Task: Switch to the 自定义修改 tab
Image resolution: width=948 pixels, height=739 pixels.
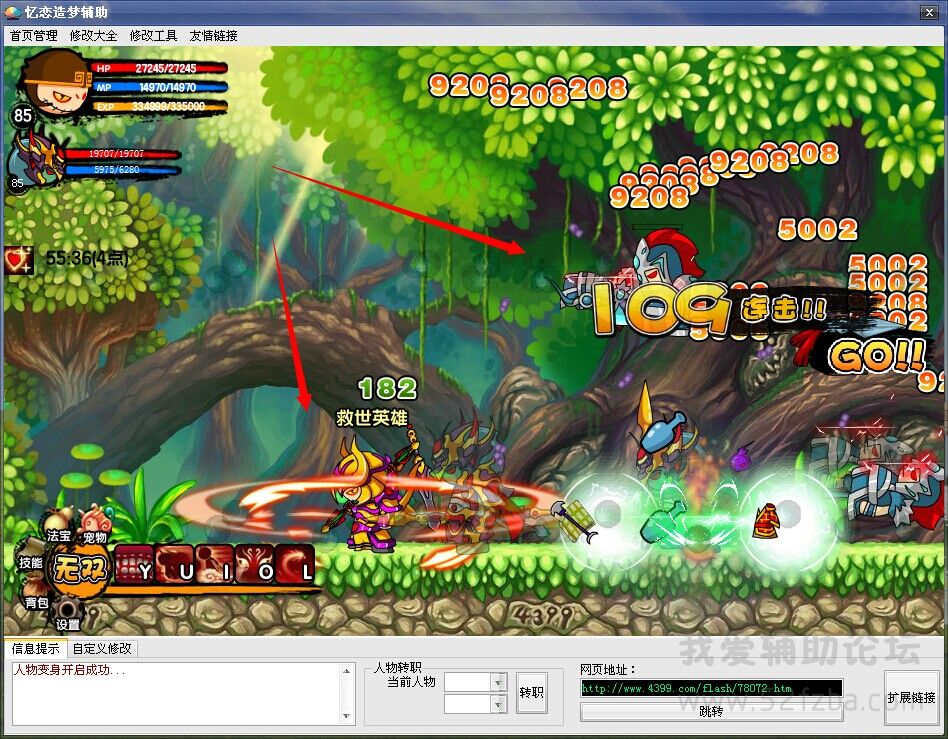Action: point(102,649)
